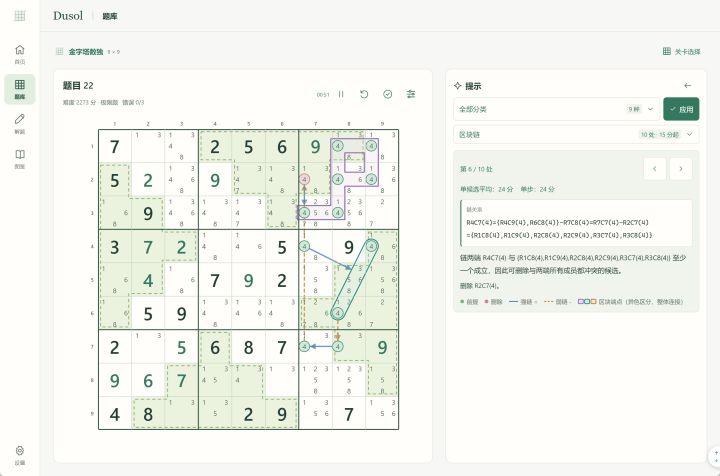This screenshot has width=720, height=476.
Task: Close hint panel with back arrow
Action: 687,86
